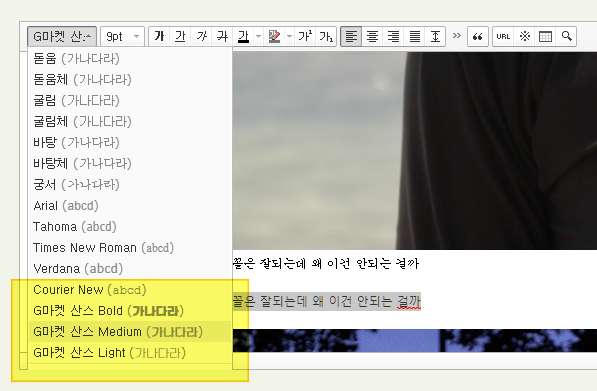The image size is (597, 391).
Task: Apply subscript formatting
Action: pos(326,37)
